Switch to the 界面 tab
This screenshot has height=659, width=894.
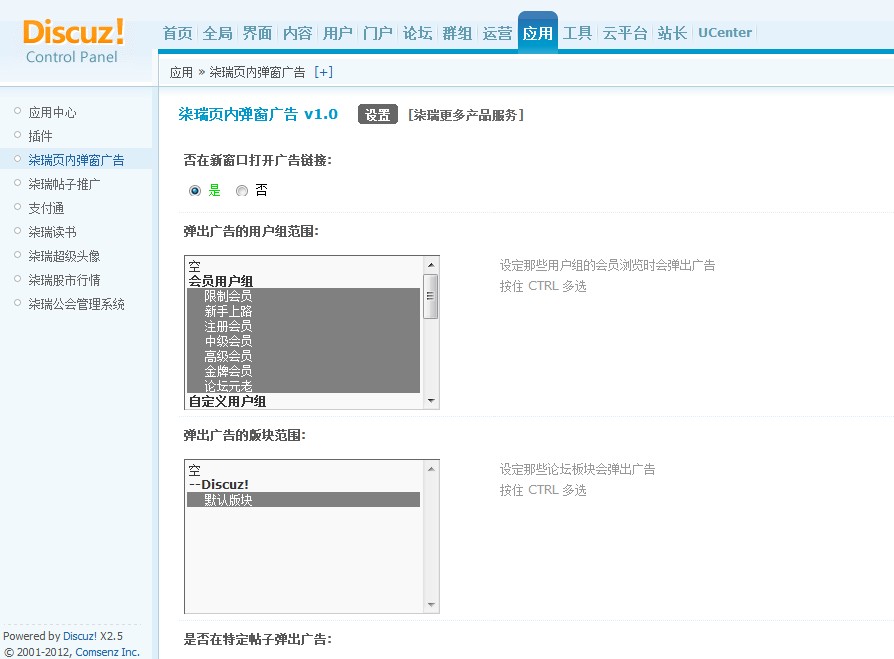click(258, 33)
